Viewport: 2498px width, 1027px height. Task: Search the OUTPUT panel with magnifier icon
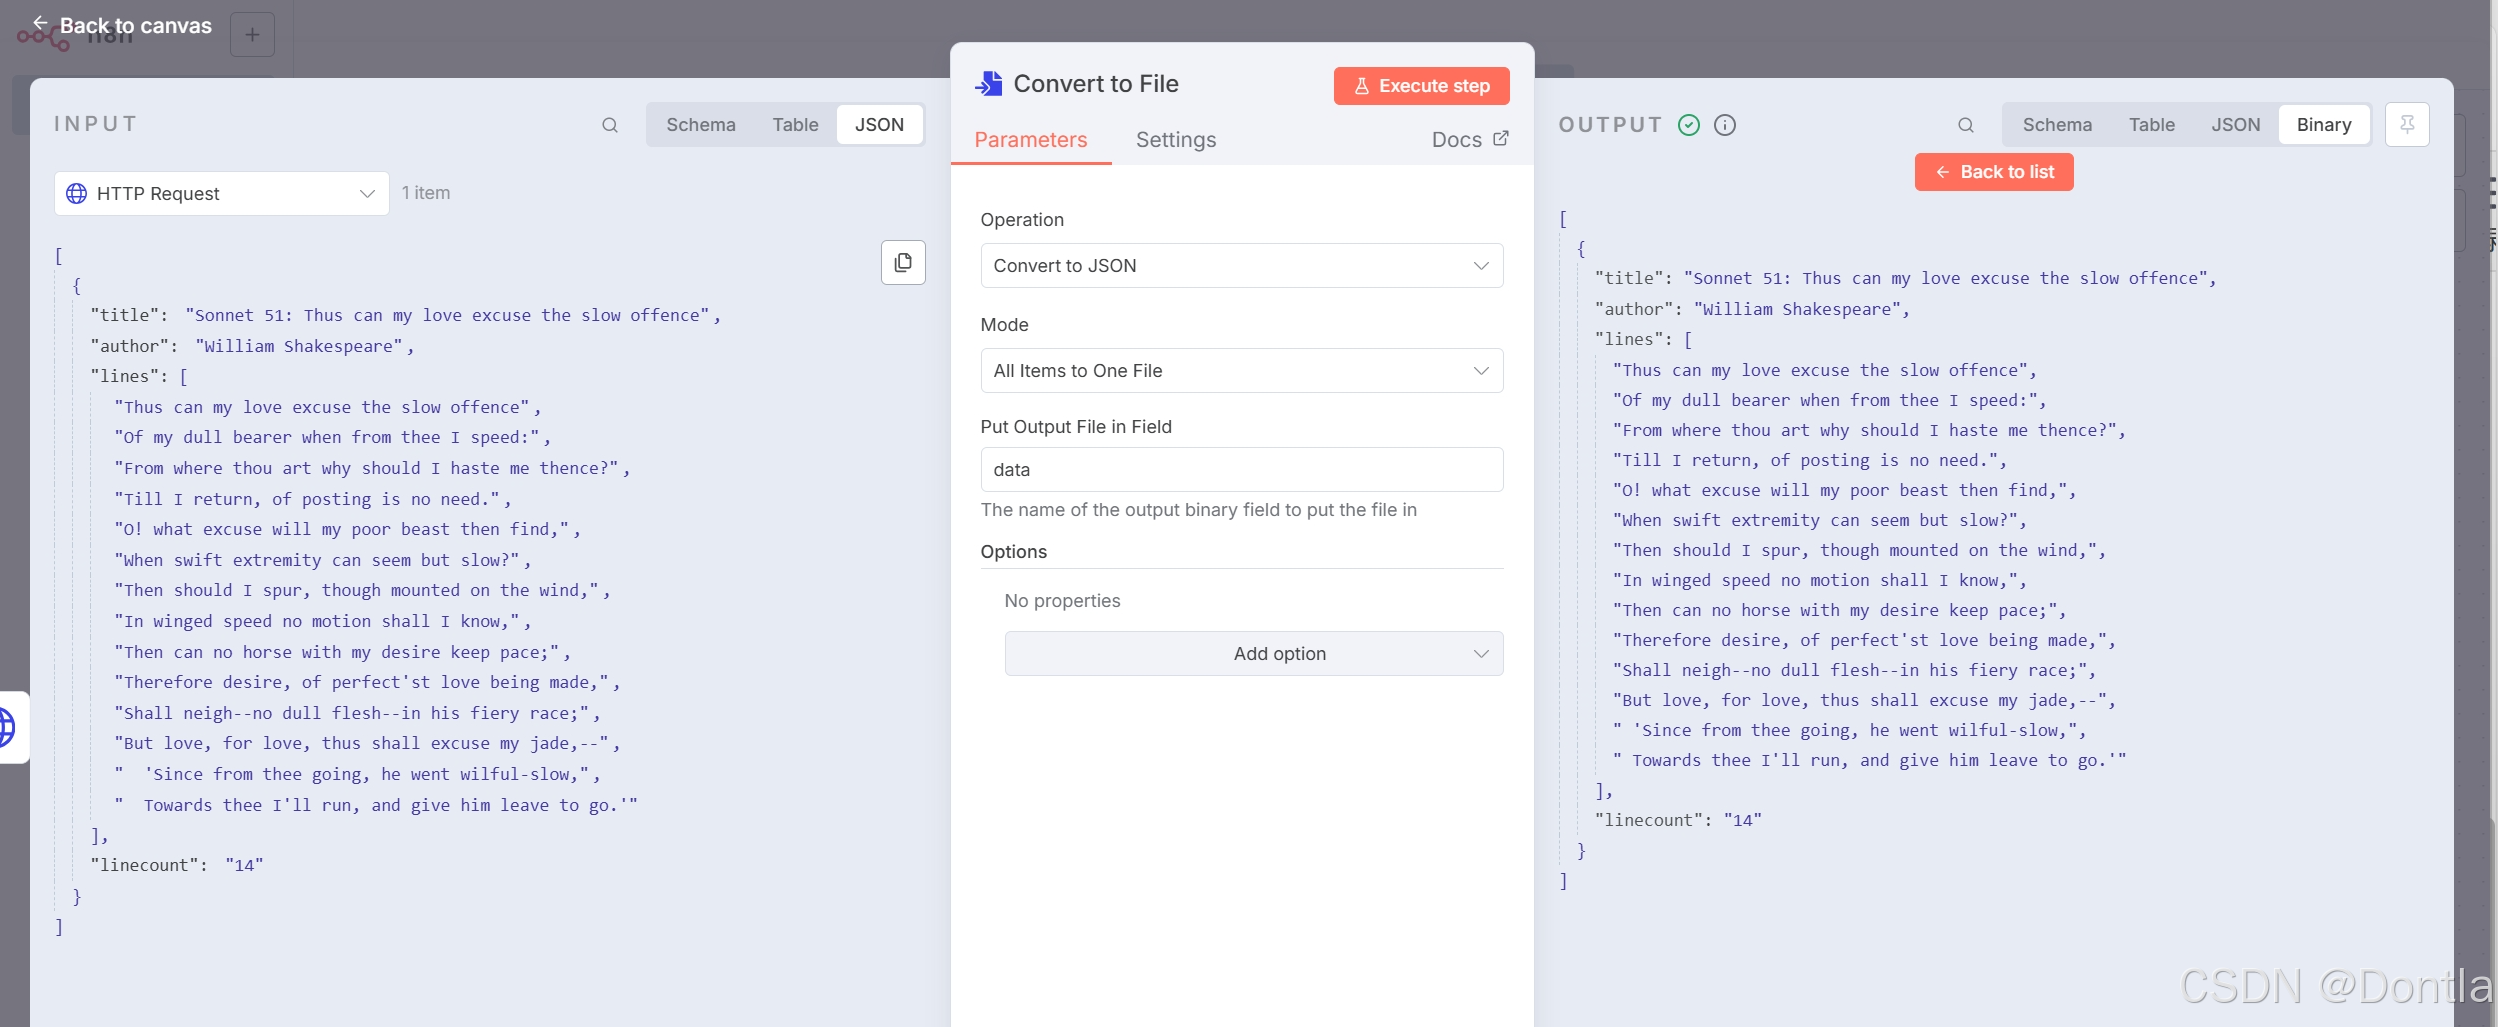[1966, 125]
